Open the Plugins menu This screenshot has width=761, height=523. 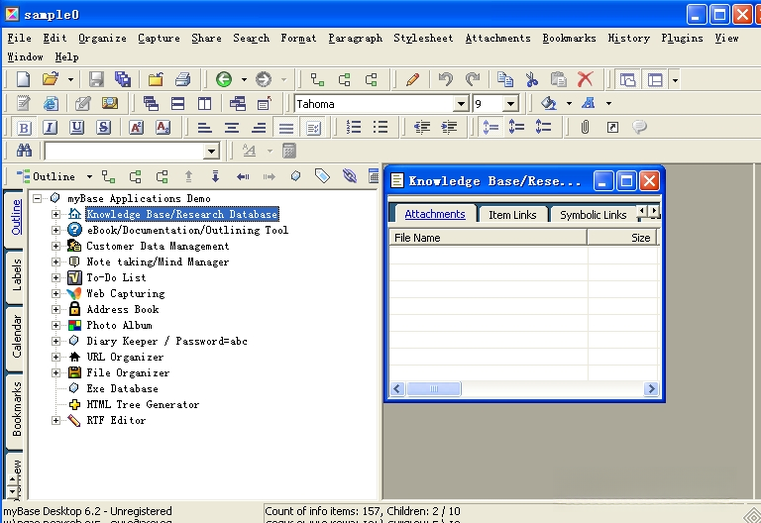(682, 38)
